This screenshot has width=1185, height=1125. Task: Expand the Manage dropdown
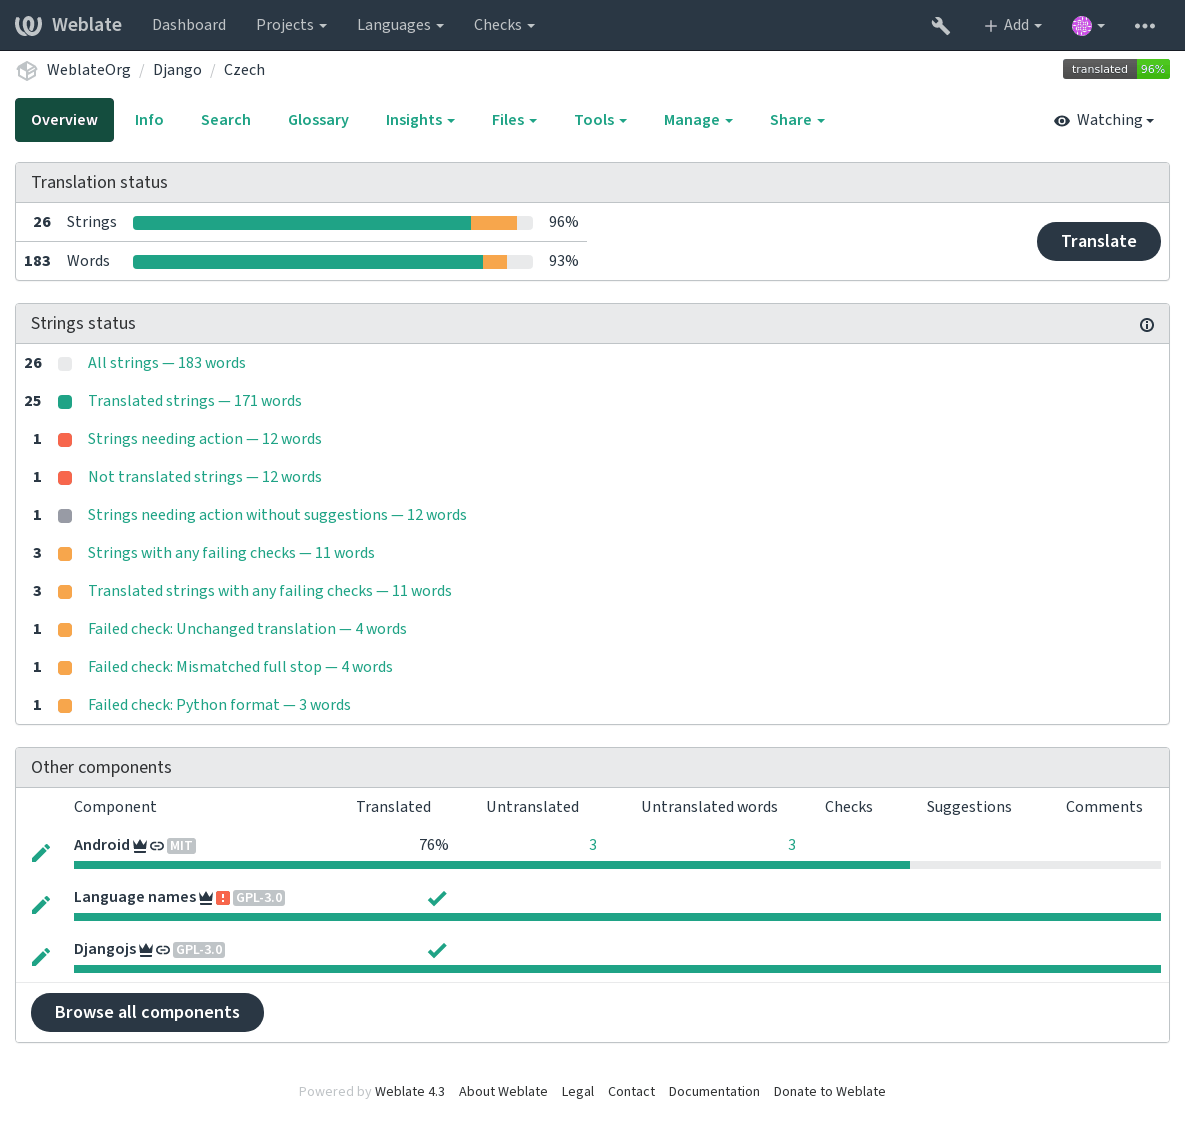(698, 120)
